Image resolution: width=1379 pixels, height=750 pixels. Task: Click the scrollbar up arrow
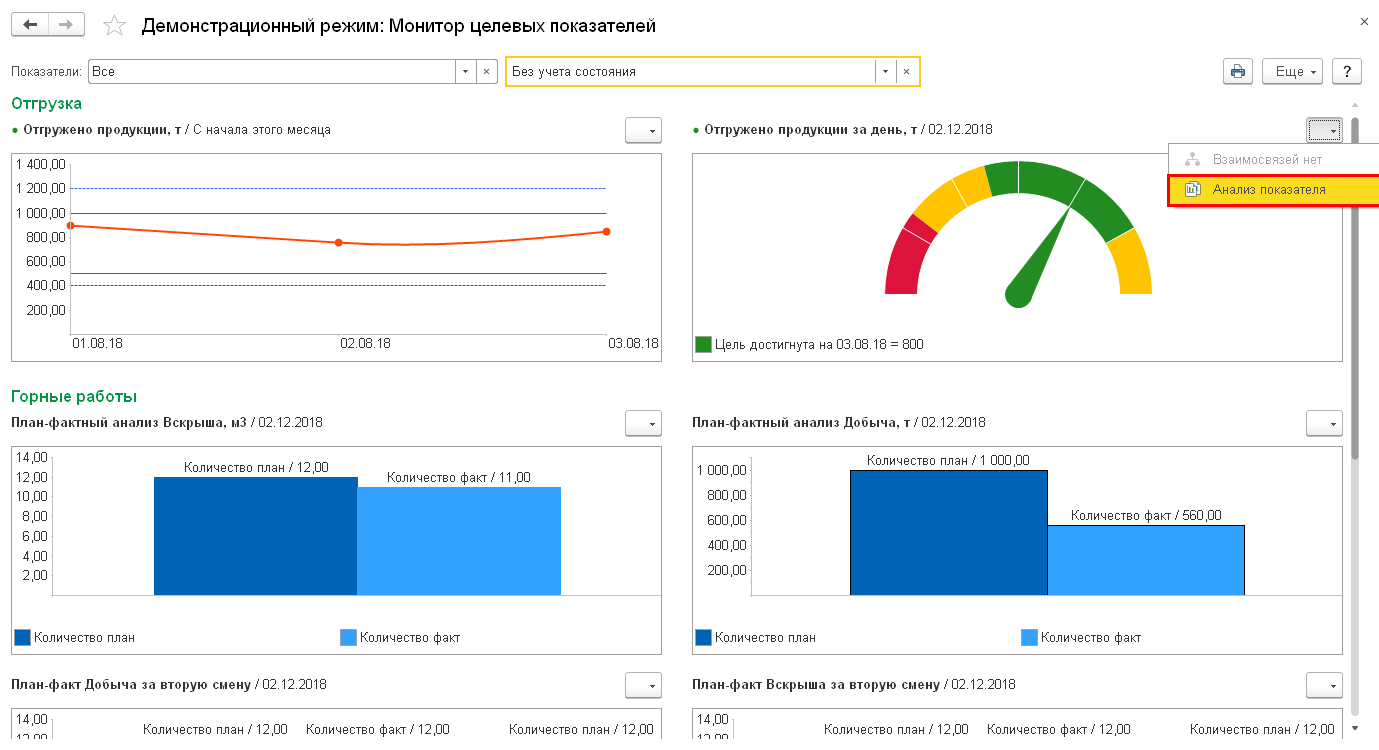[x=1355, y=105]
